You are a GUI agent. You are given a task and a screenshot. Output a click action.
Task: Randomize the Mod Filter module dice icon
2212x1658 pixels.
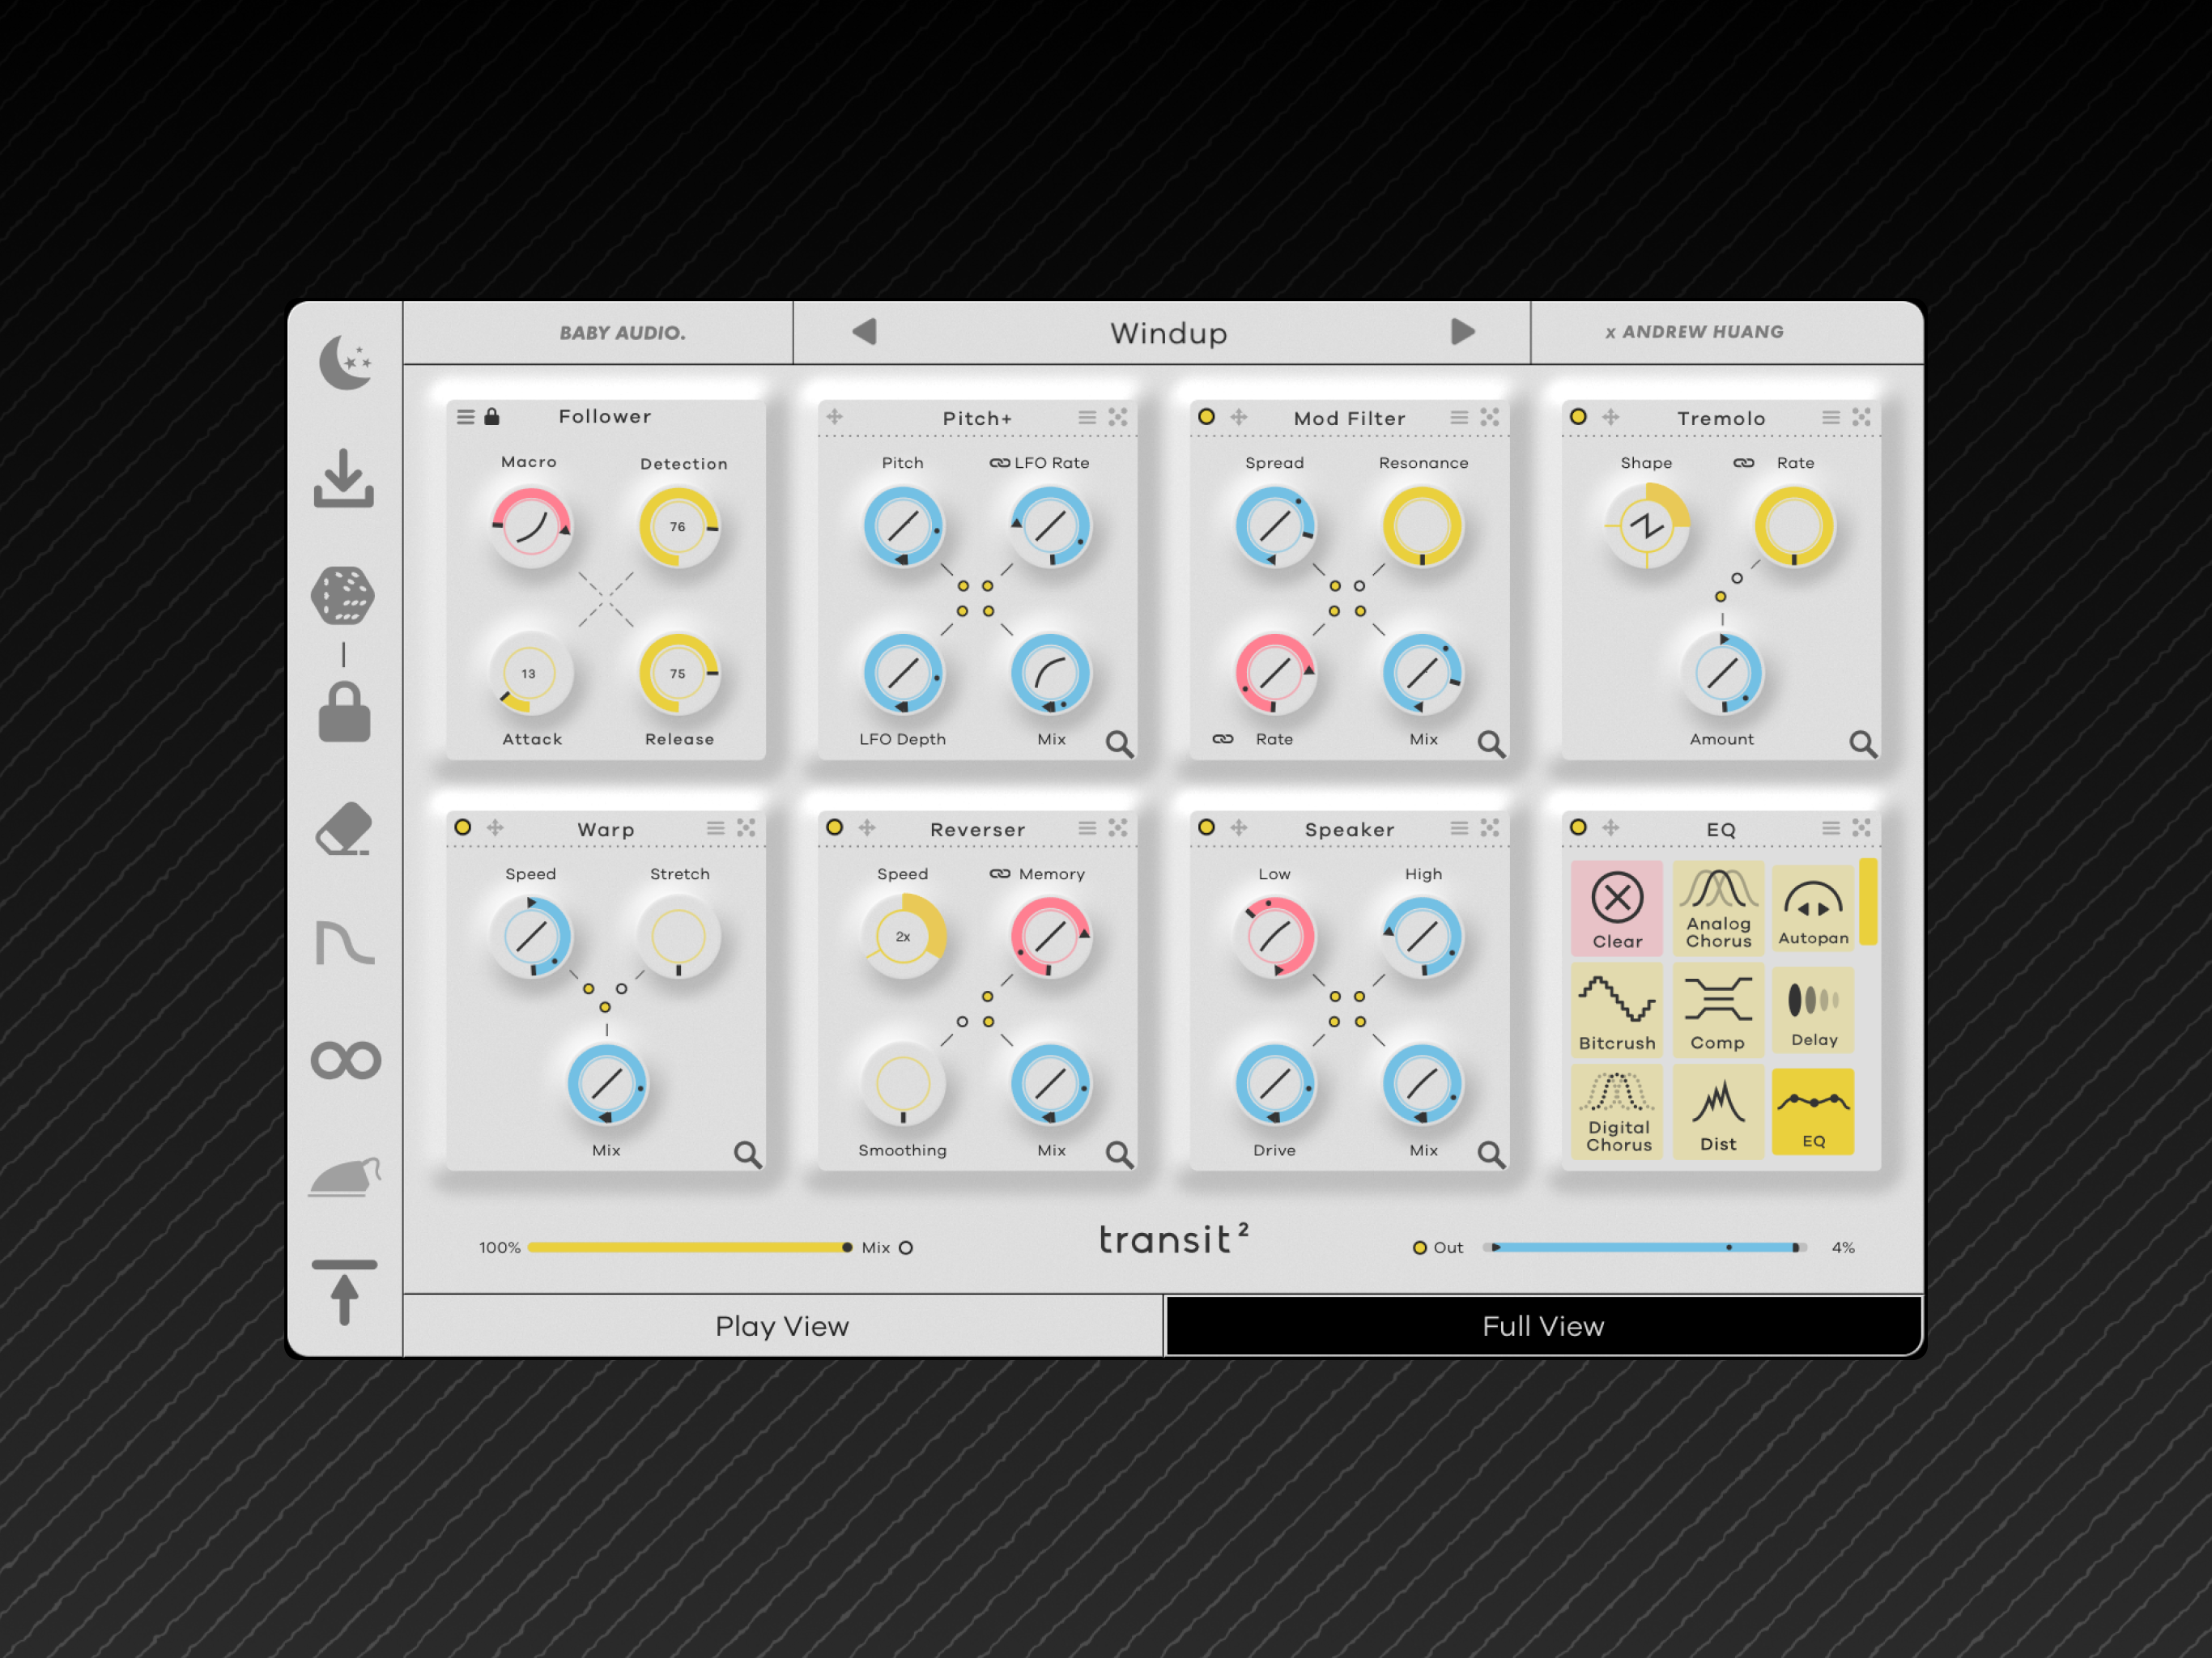coord(1490,417)
